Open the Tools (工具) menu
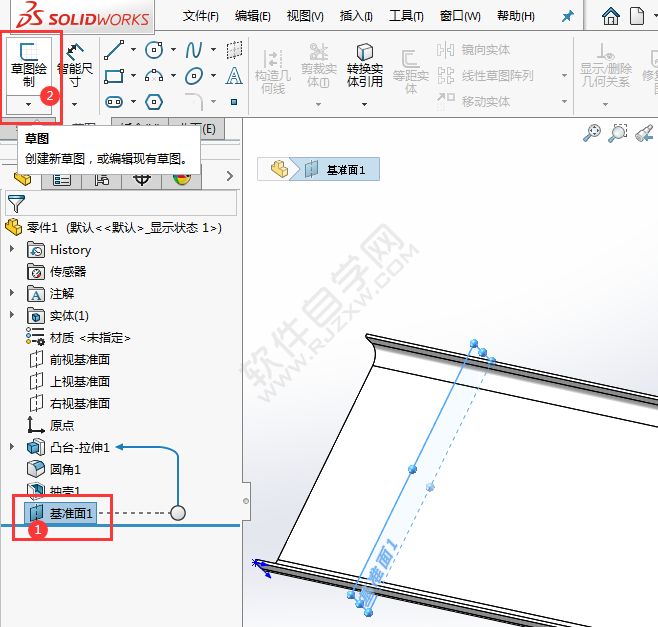This screenshot has width=658, height=627. (406, 16)
